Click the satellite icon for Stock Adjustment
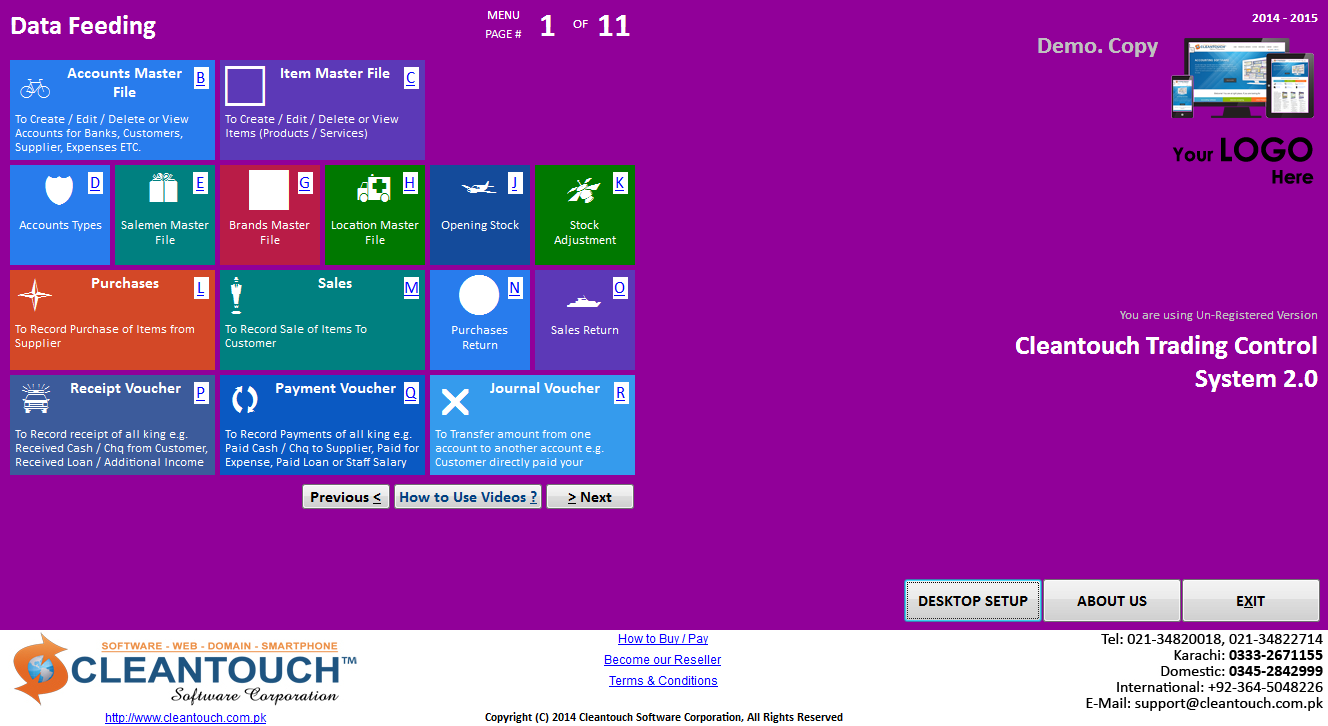Viewport: 1328px width, 726px height. (x=582, y=189)
